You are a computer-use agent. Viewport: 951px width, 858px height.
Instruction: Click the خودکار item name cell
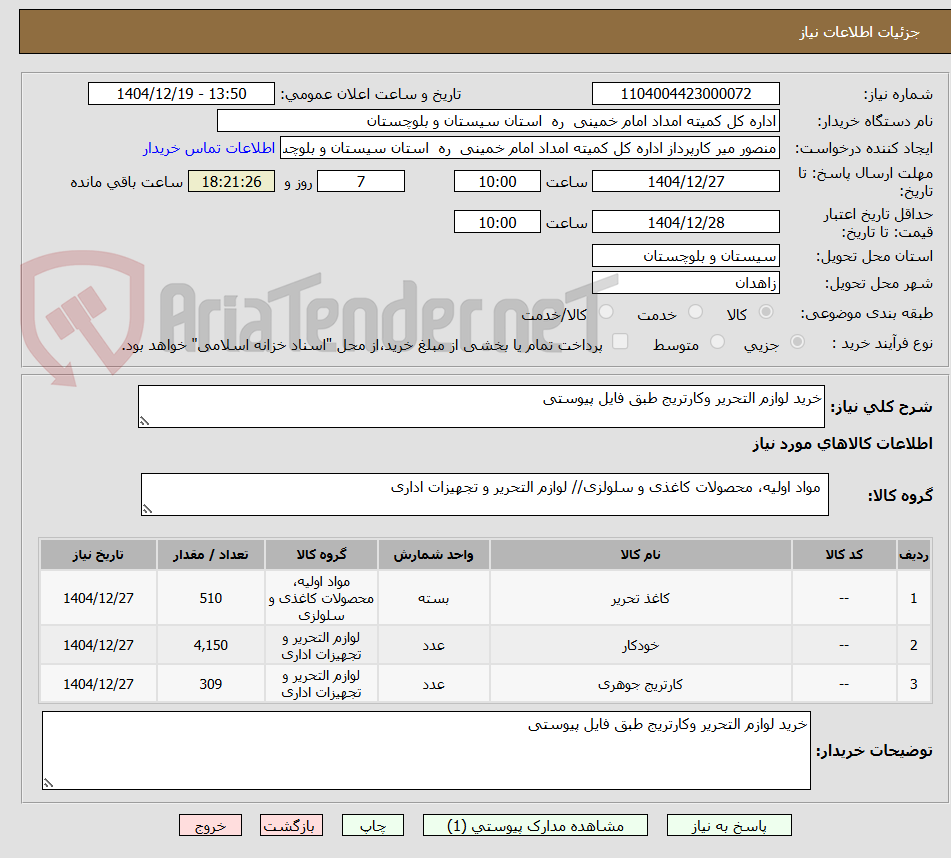click(x=640, y=645)
